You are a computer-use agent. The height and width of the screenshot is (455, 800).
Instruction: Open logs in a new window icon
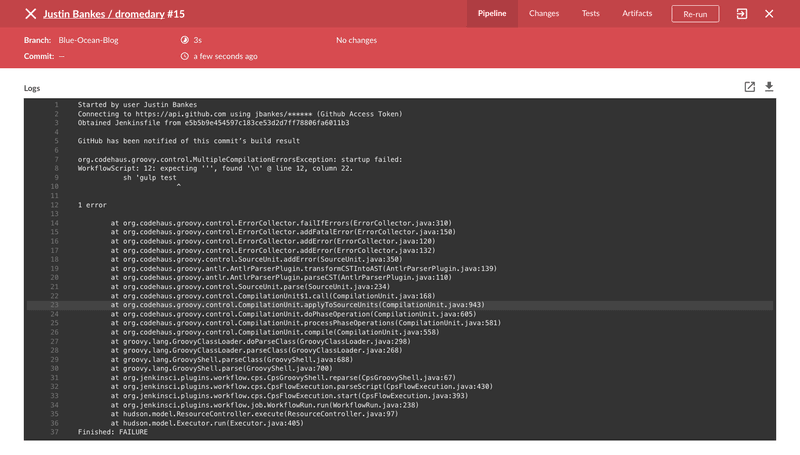749,87
